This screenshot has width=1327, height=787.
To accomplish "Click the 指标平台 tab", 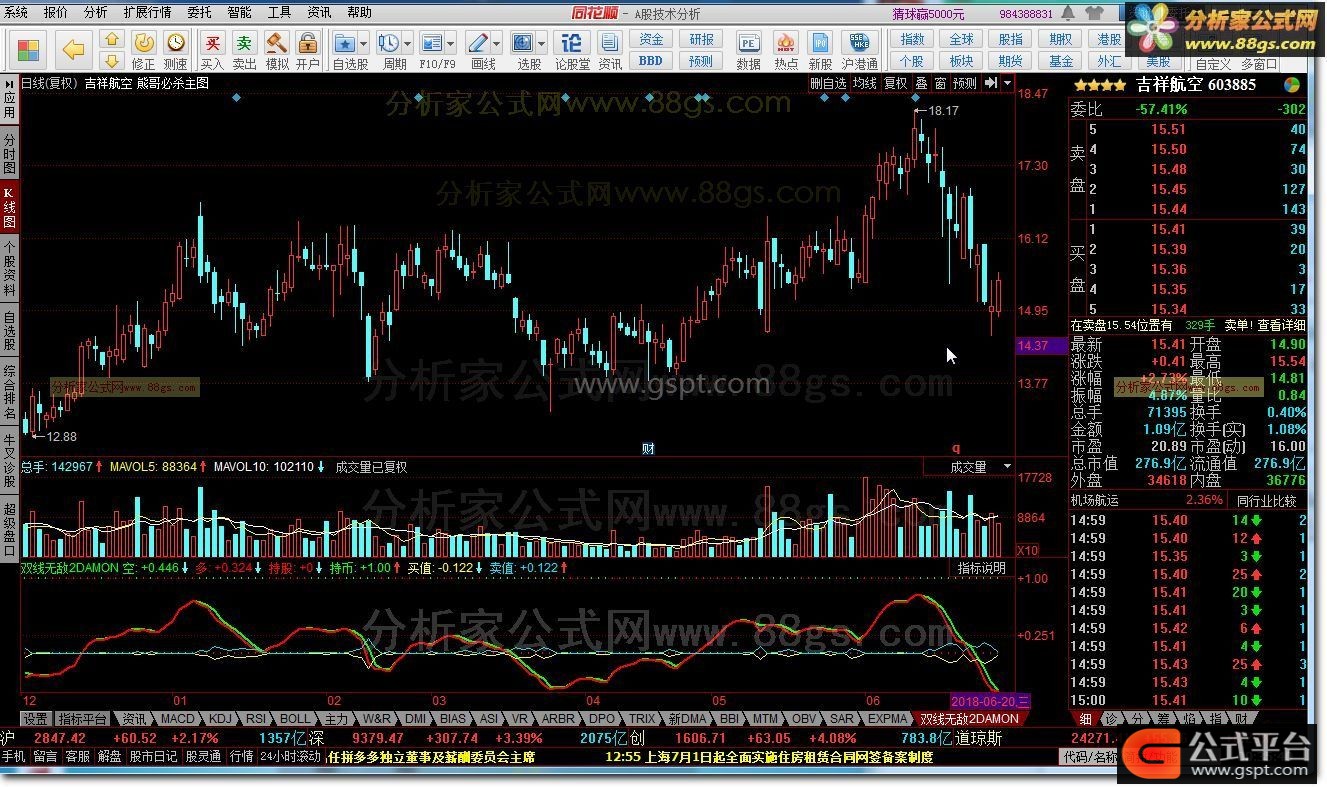I will tap(82, 719).
